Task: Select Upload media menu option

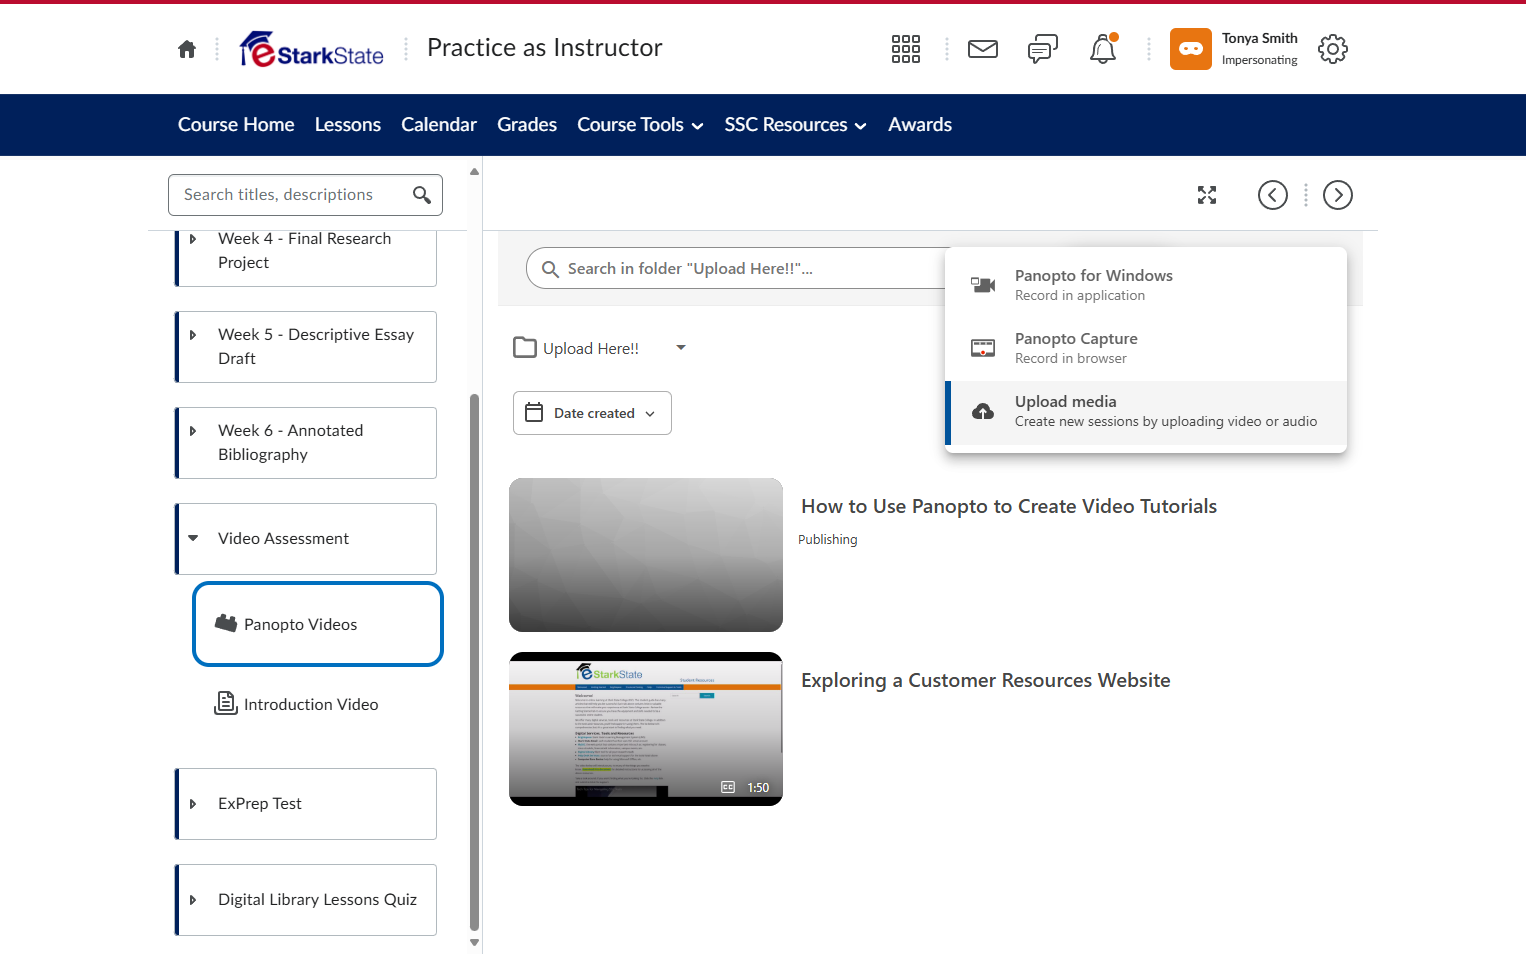Action: click(1146, 412)
